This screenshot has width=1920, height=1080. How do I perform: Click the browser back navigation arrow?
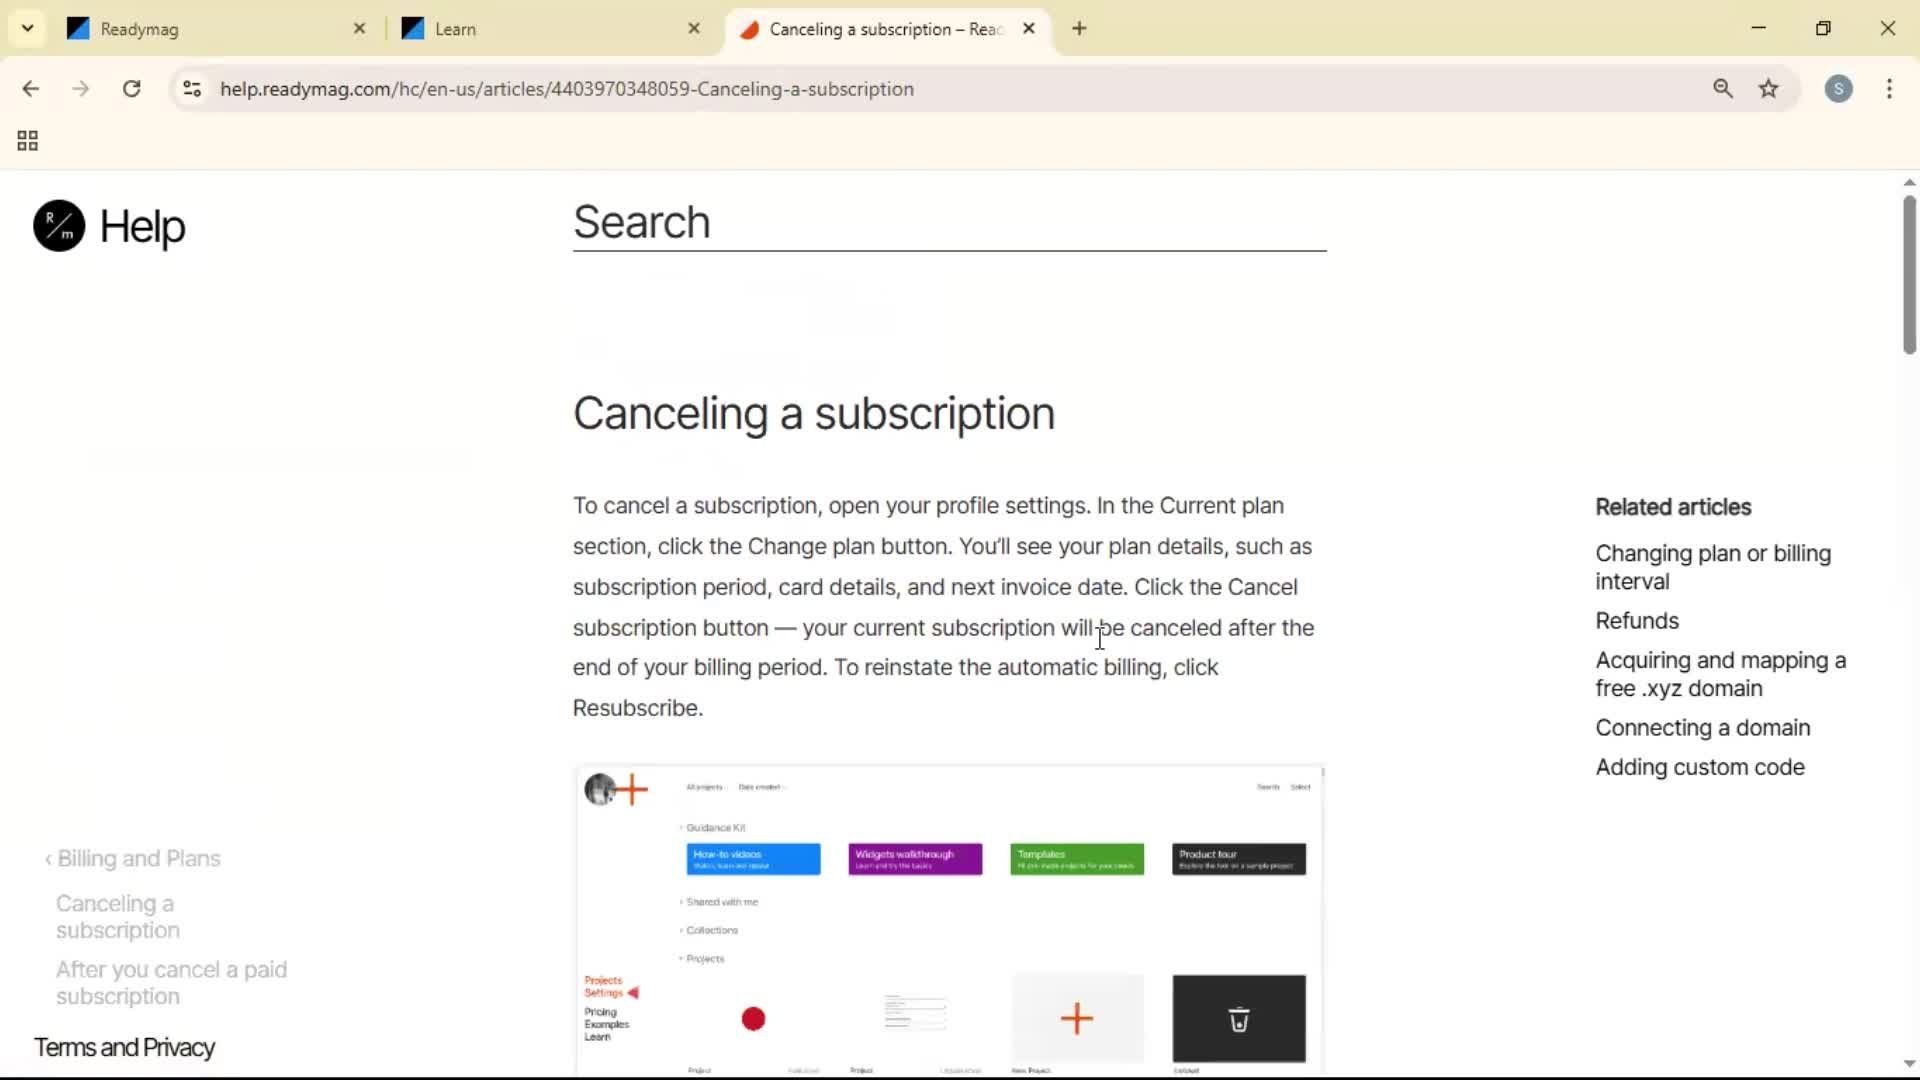point(32,89)
